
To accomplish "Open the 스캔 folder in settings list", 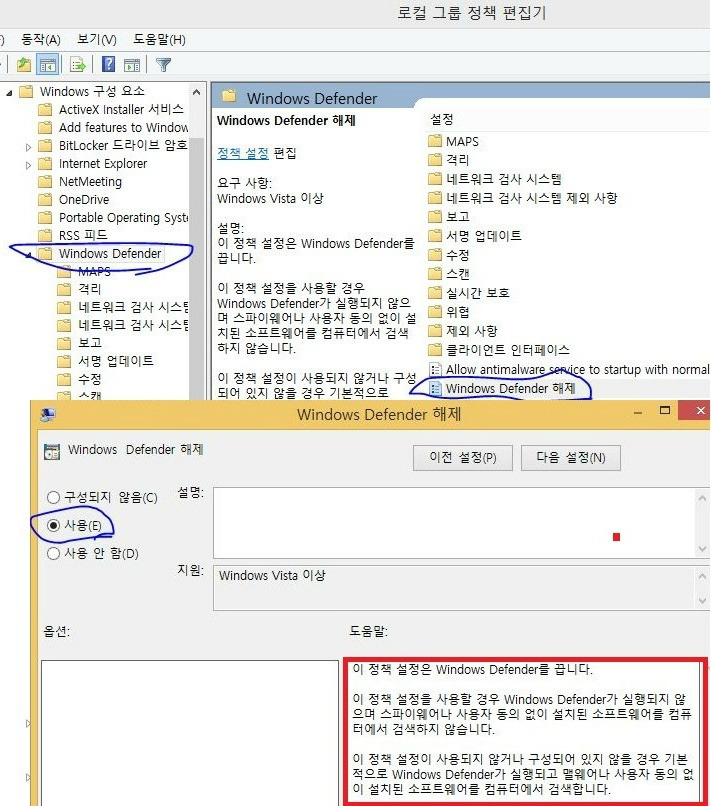I will click(x=449, y=274).
